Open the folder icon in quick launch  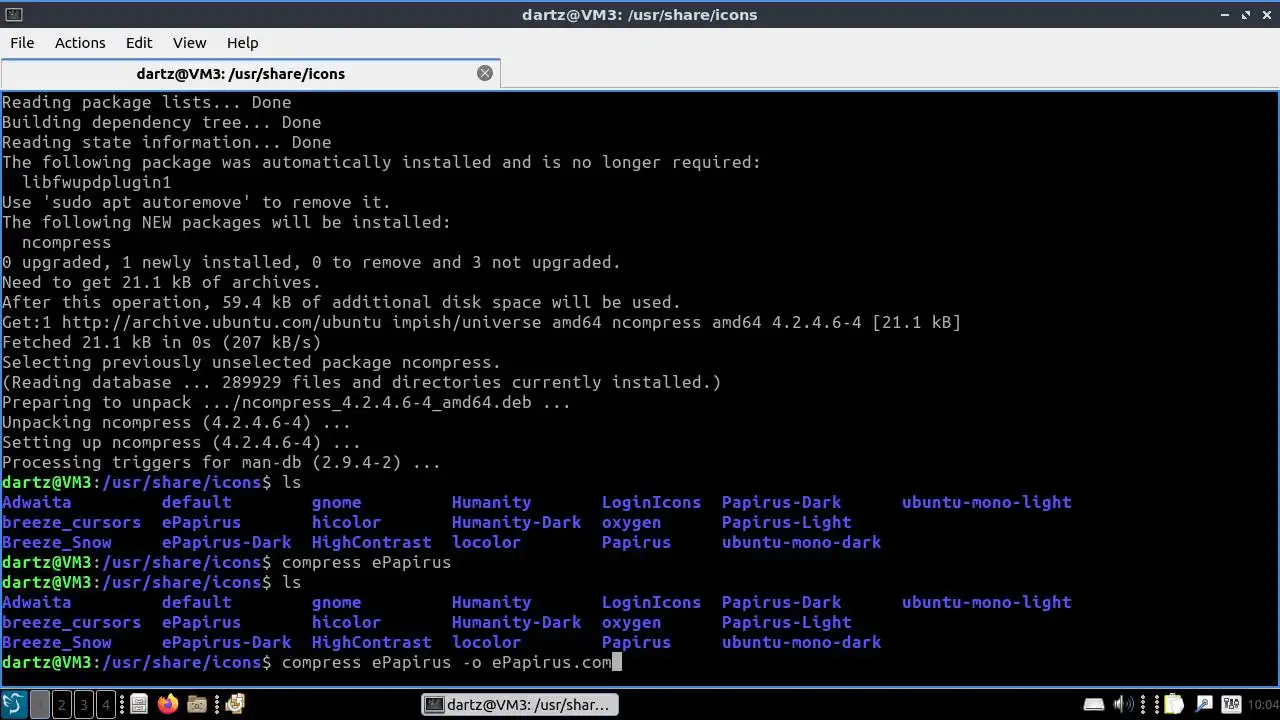point(197,705)
